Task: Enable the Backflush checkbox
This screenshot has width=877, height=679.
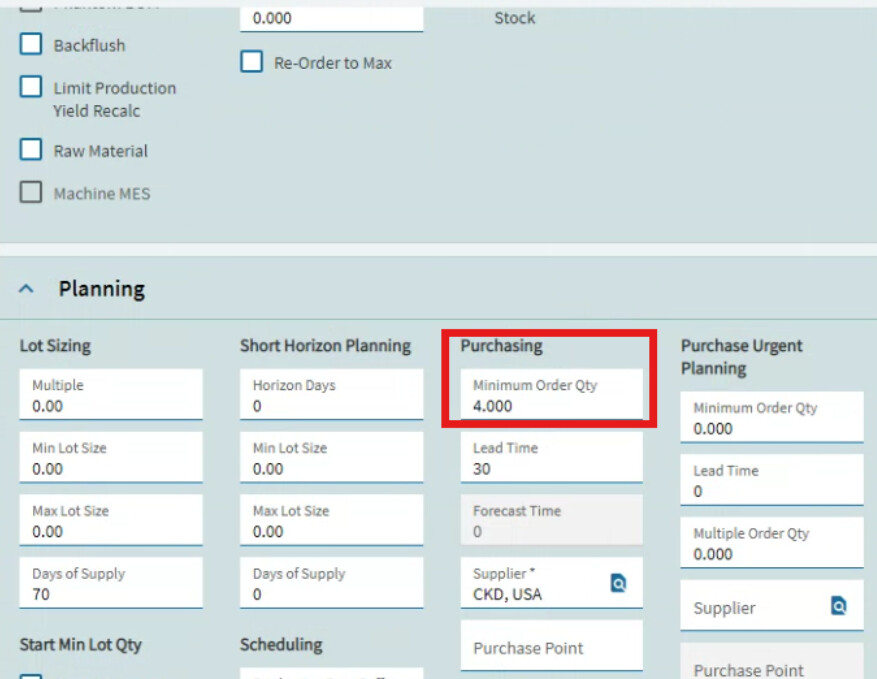Action: pyautogui.click(x=31, y=44)
